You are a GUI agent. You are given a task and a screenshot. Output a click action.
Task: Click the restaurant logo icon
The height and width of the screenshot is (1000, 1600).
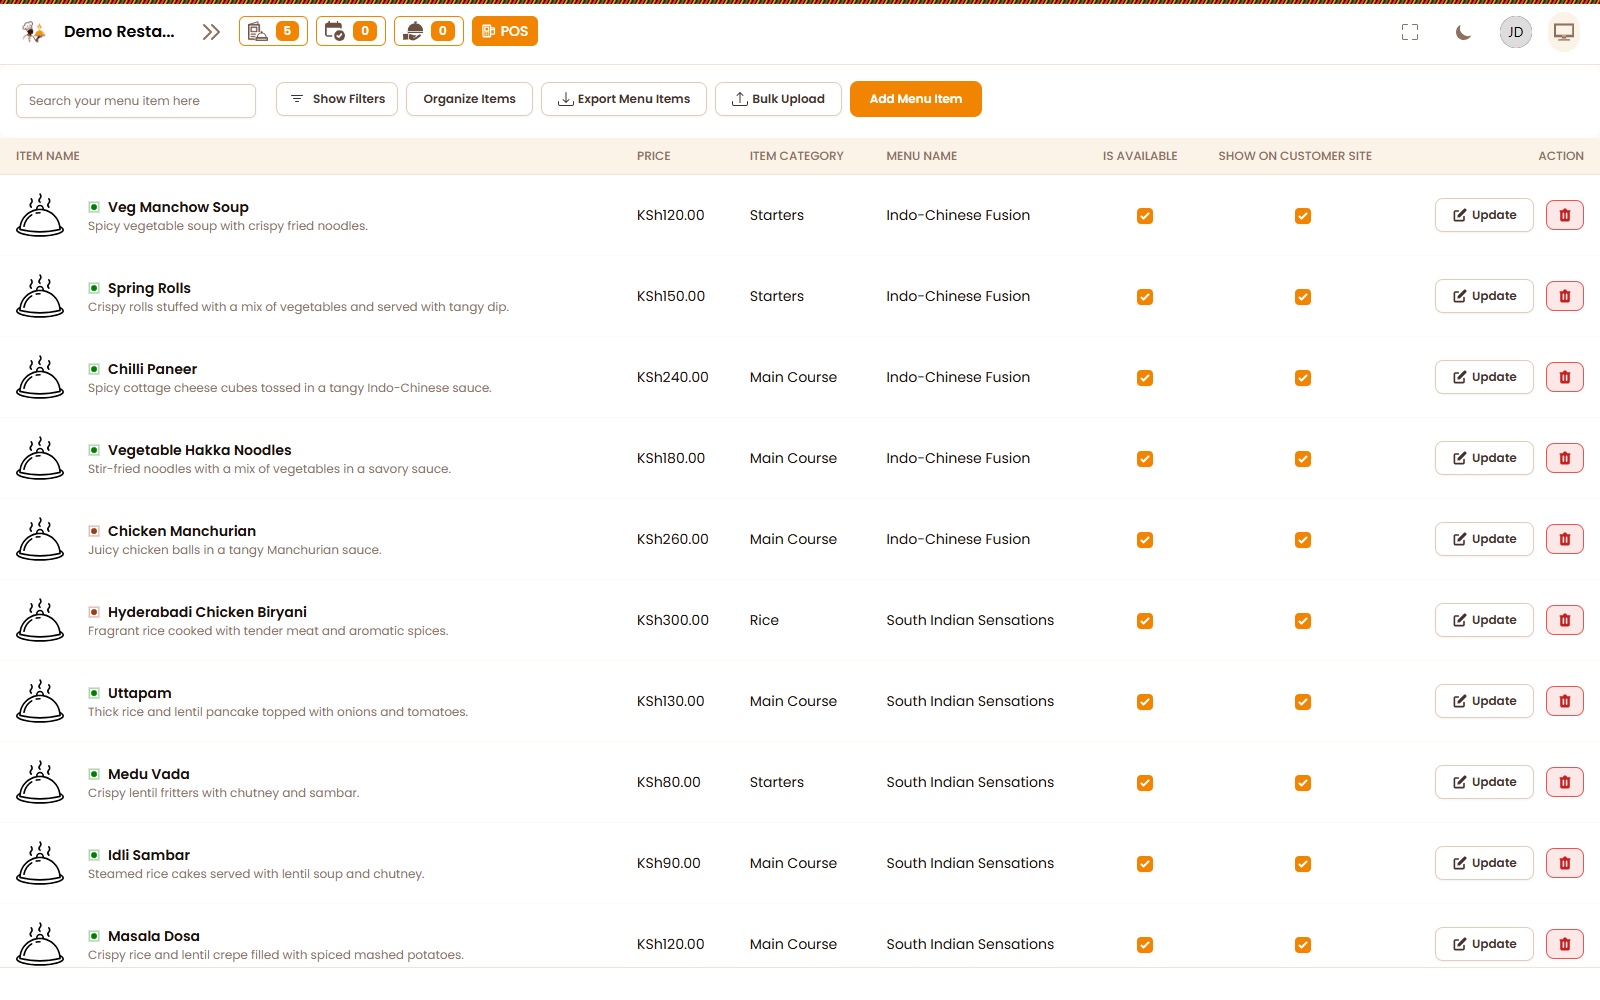[34, 32]
